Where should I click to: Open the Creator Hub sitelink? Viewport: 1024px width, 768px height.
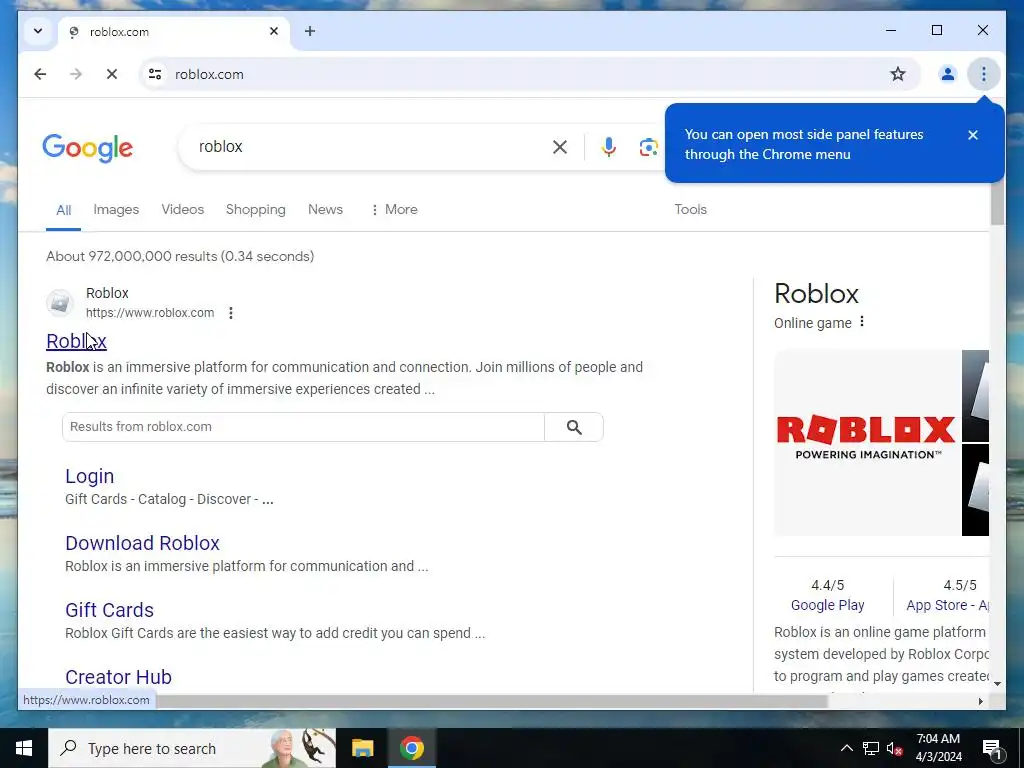(x=118, y=677)
